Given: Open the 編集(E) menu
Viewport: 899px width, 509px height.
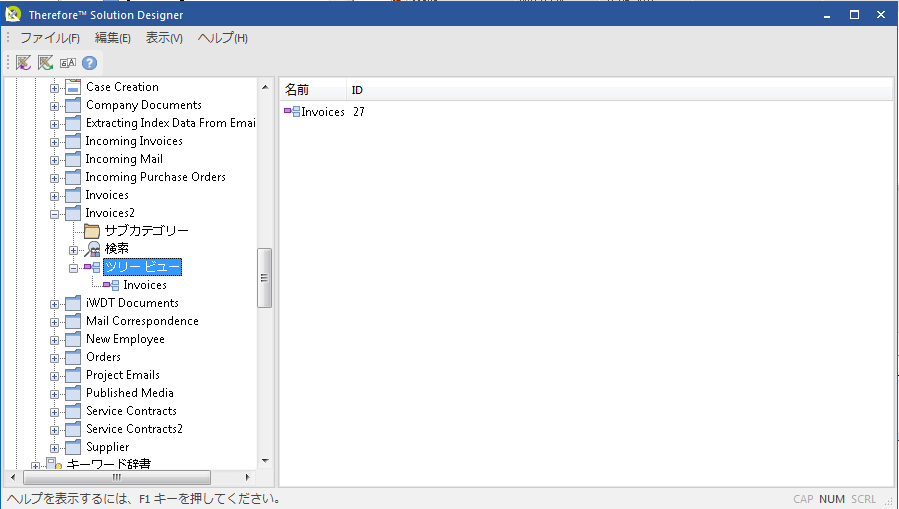Looking at the screenshot, I should coord(112,38).
